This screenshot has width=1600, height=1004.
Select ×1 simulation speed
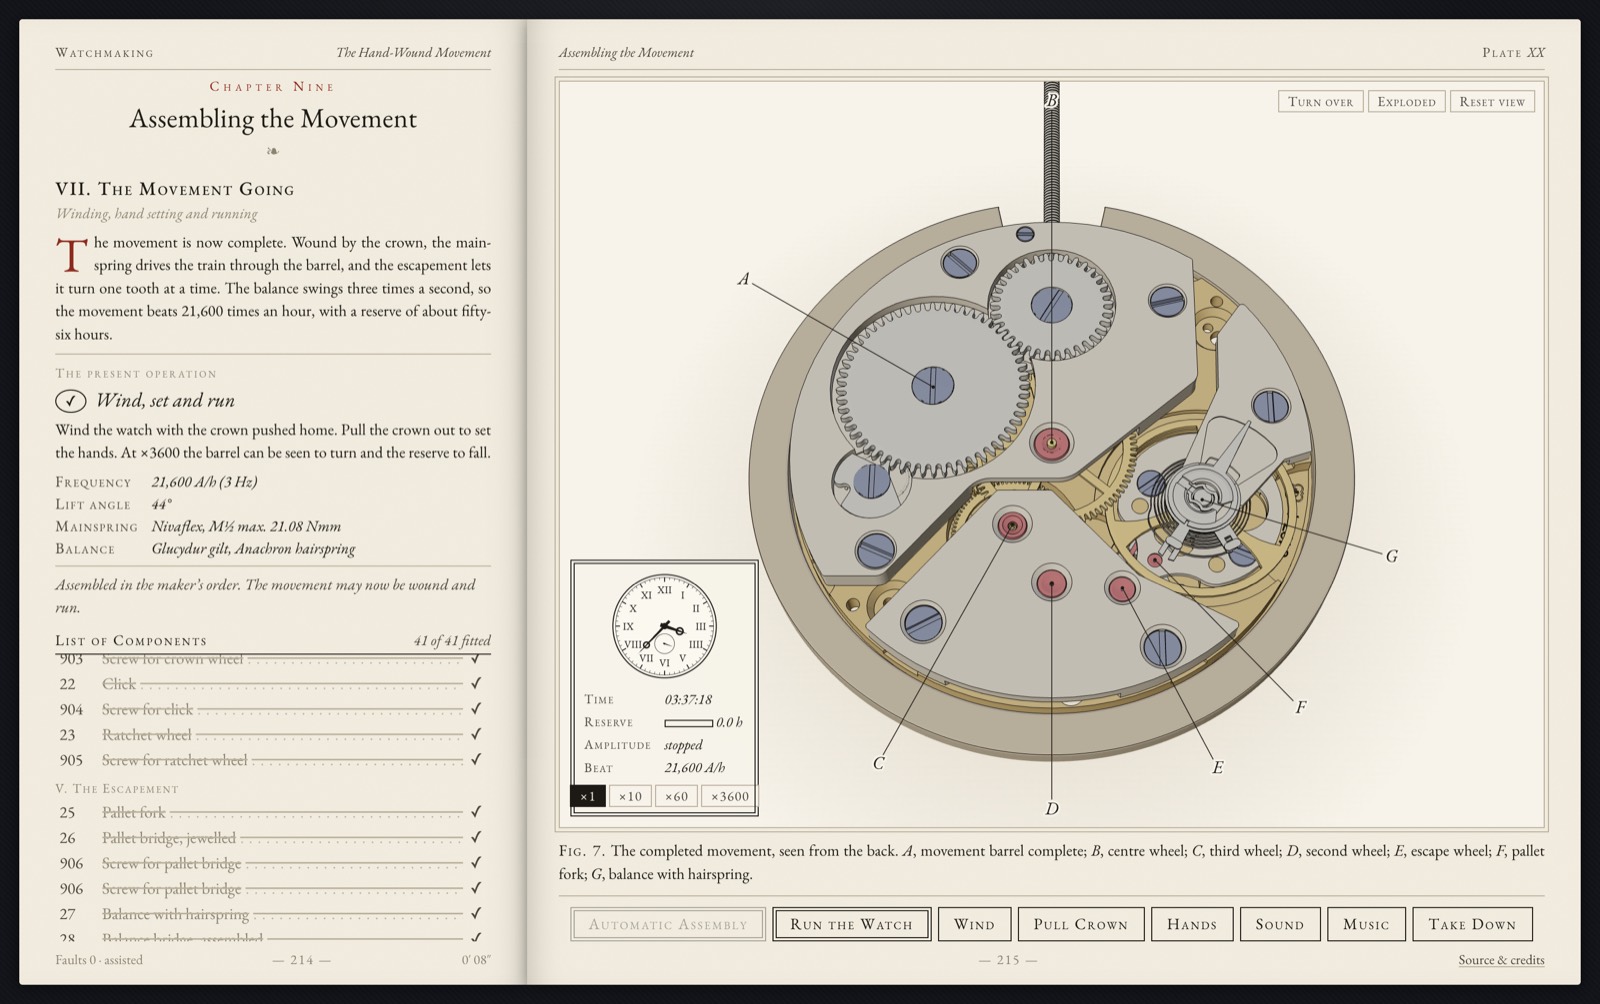pyautogui.click(x=588, y=796)
